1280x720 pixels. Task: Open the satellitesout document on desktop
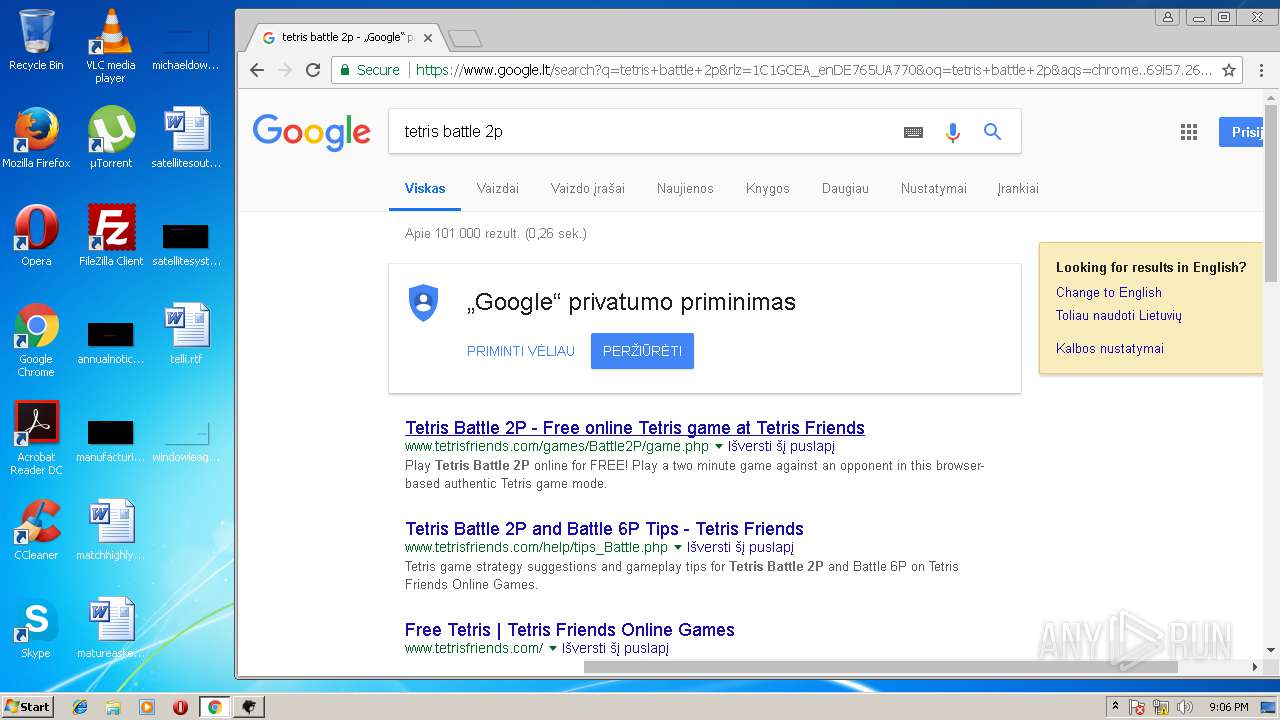(186, 138)
